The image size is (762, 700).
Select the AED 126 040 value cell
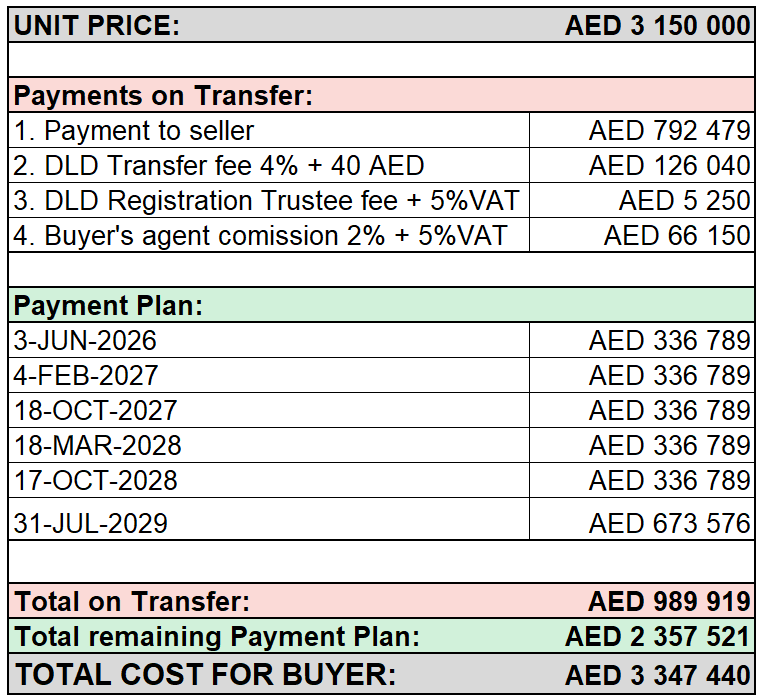(642, 165)
